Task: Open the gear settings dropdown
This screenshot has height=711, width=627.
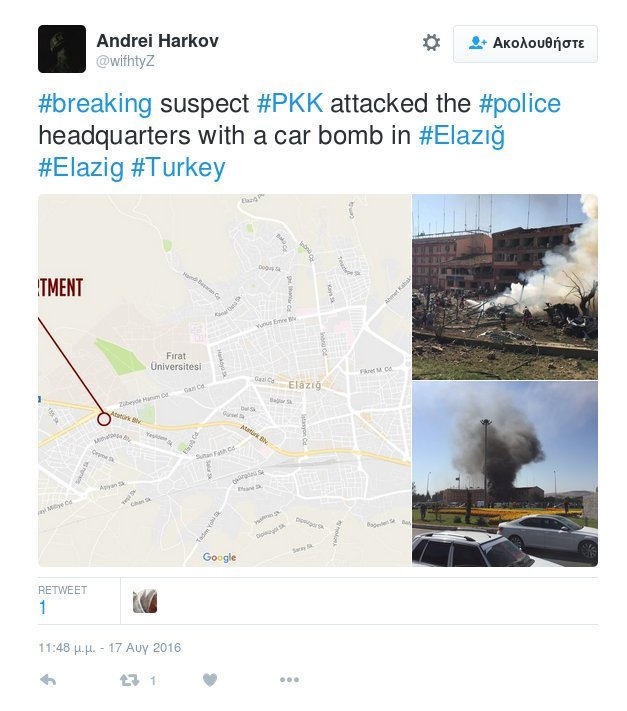Action: coord(431,43)
